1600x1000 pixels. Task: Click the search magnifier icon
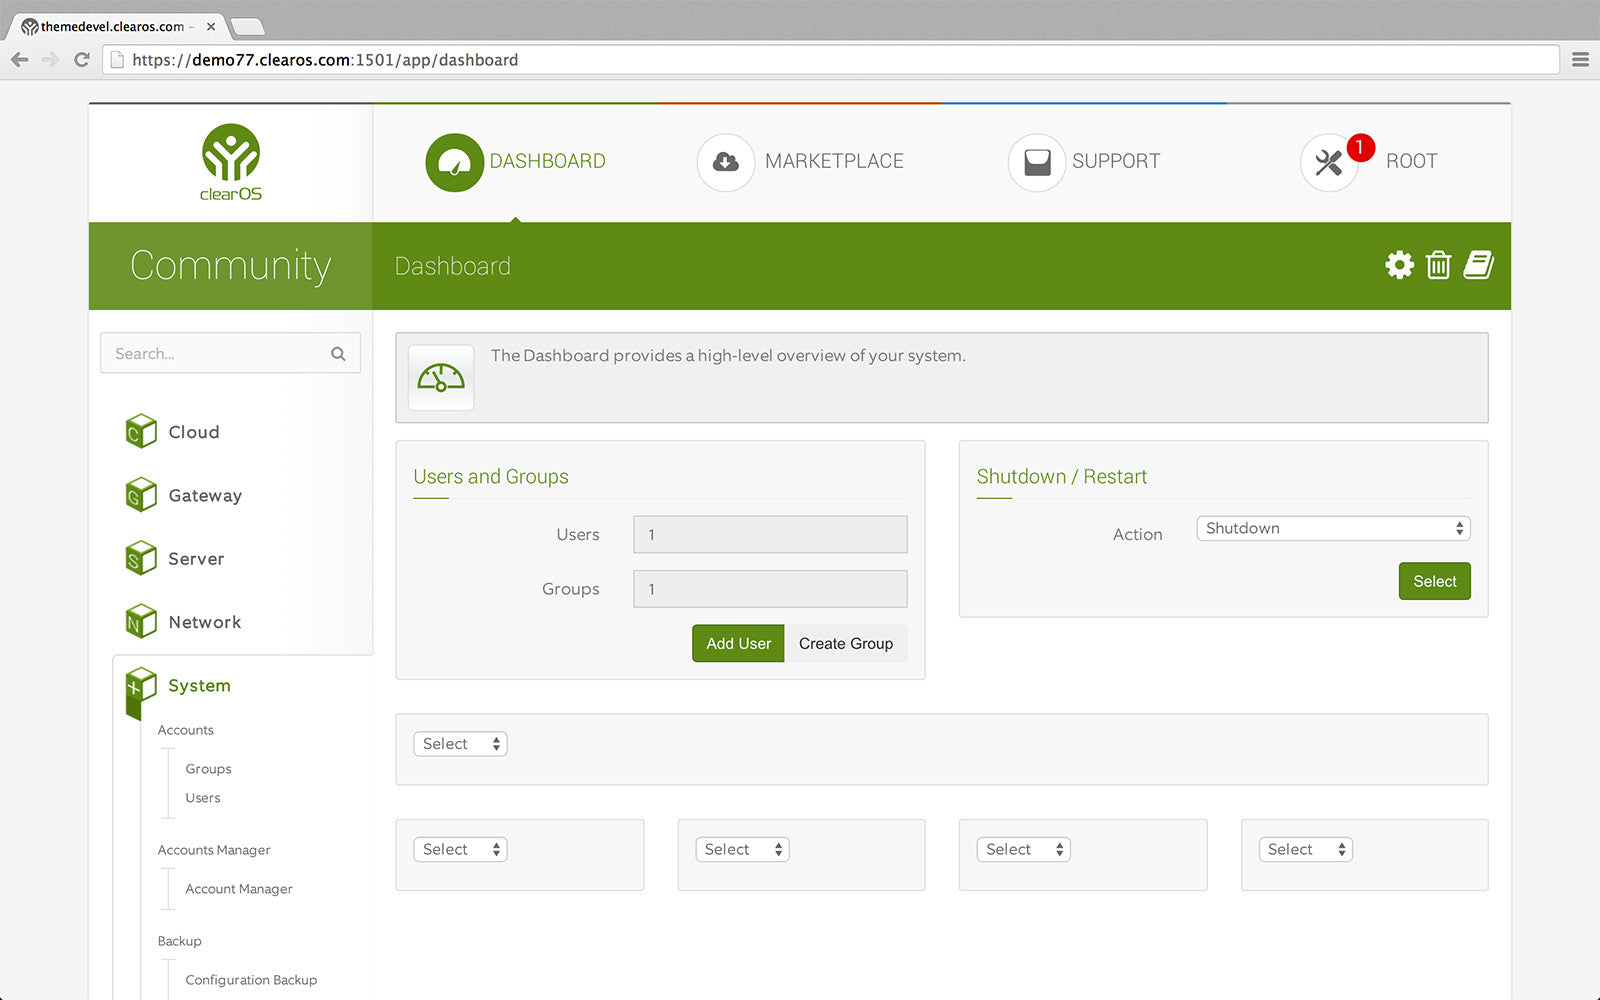338,354
